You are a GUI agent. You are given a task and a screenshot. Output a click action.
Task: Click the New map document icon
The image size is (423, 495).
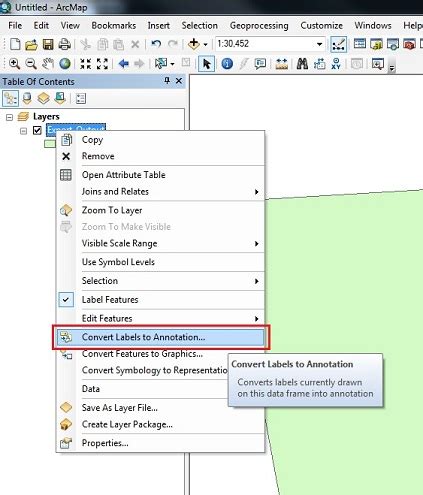(x=15, y=44)
